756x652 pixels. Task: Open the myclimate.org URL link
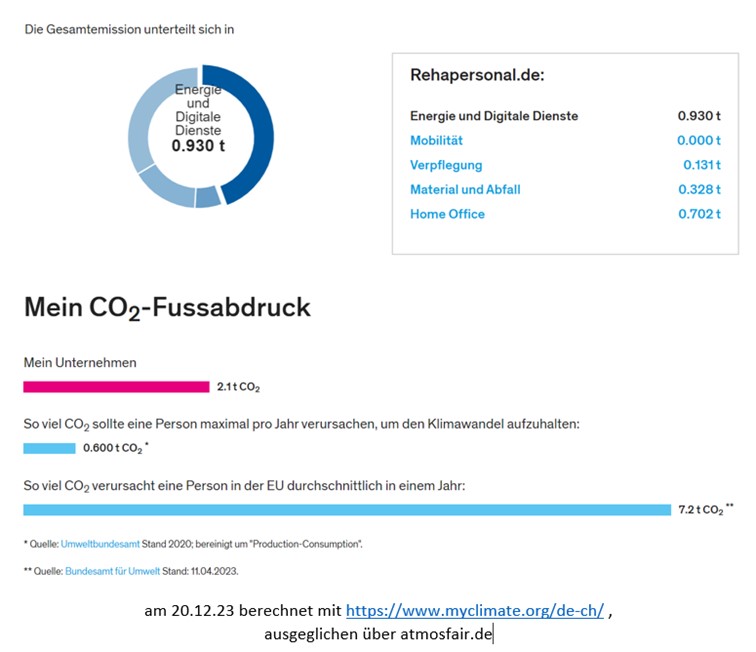475,611
